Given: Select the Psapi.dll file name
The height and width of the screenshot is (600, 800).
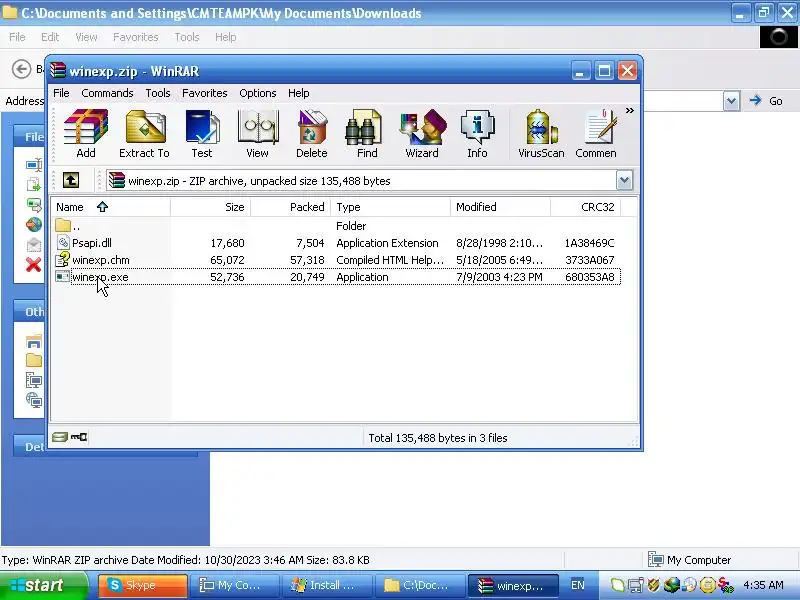Looking at the screenshot, I should point(92,243).
